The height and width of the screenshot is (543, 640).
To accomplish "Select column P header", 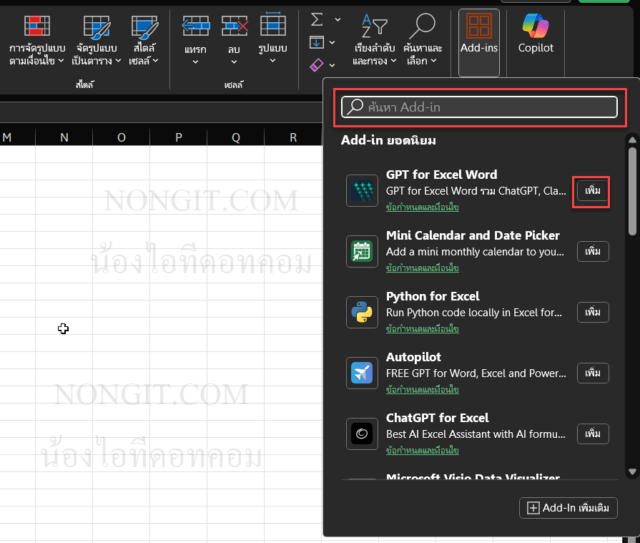I will tap(178, 138).
